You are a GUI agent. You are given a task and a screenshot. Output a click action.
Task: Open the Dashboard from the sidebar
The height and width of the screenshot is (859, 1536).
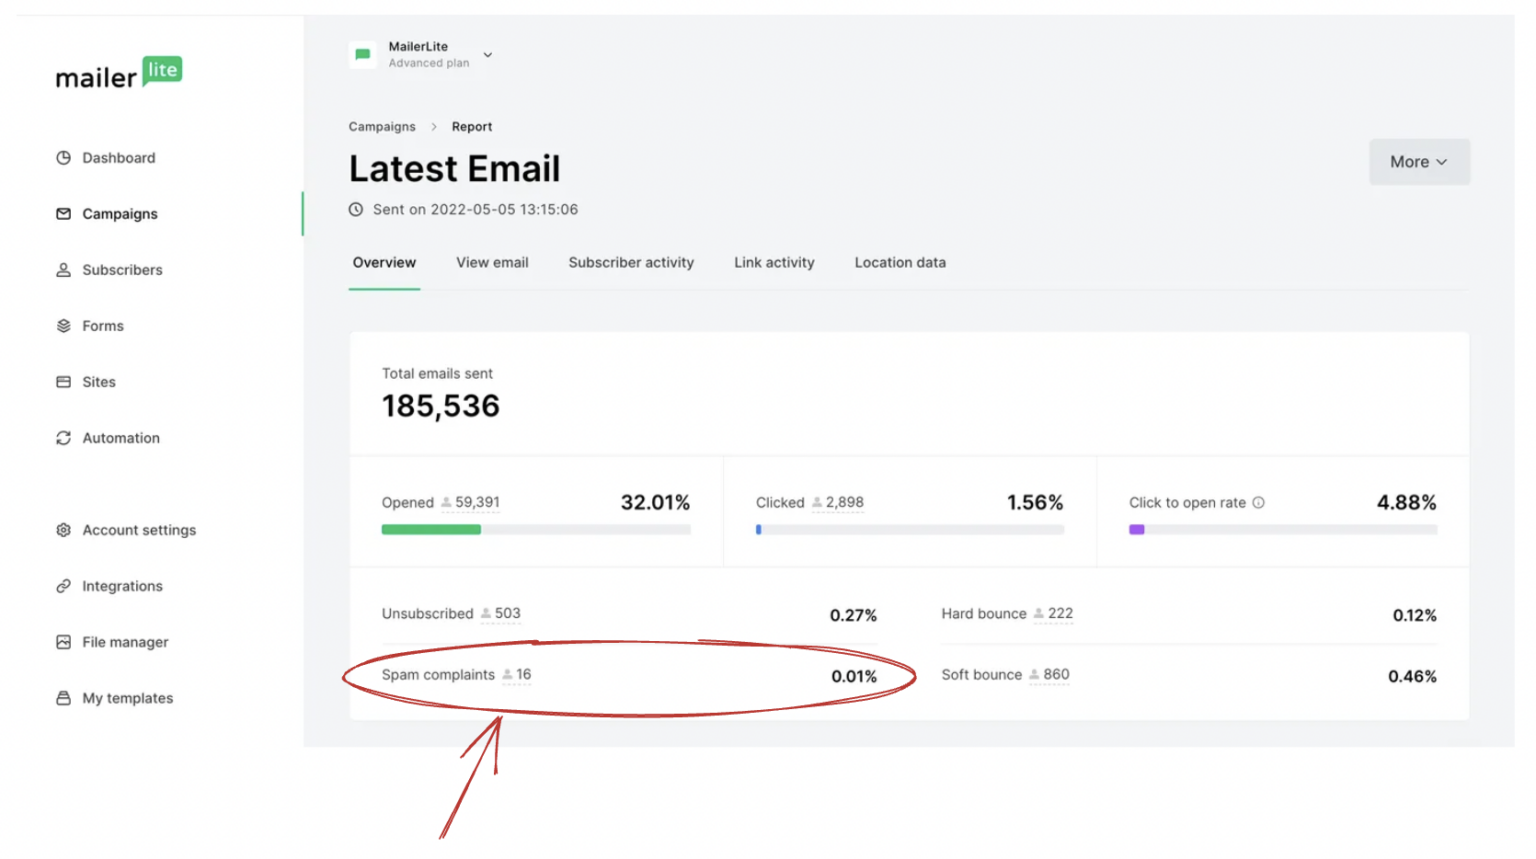pyautogui.click(x=62, y=157)
